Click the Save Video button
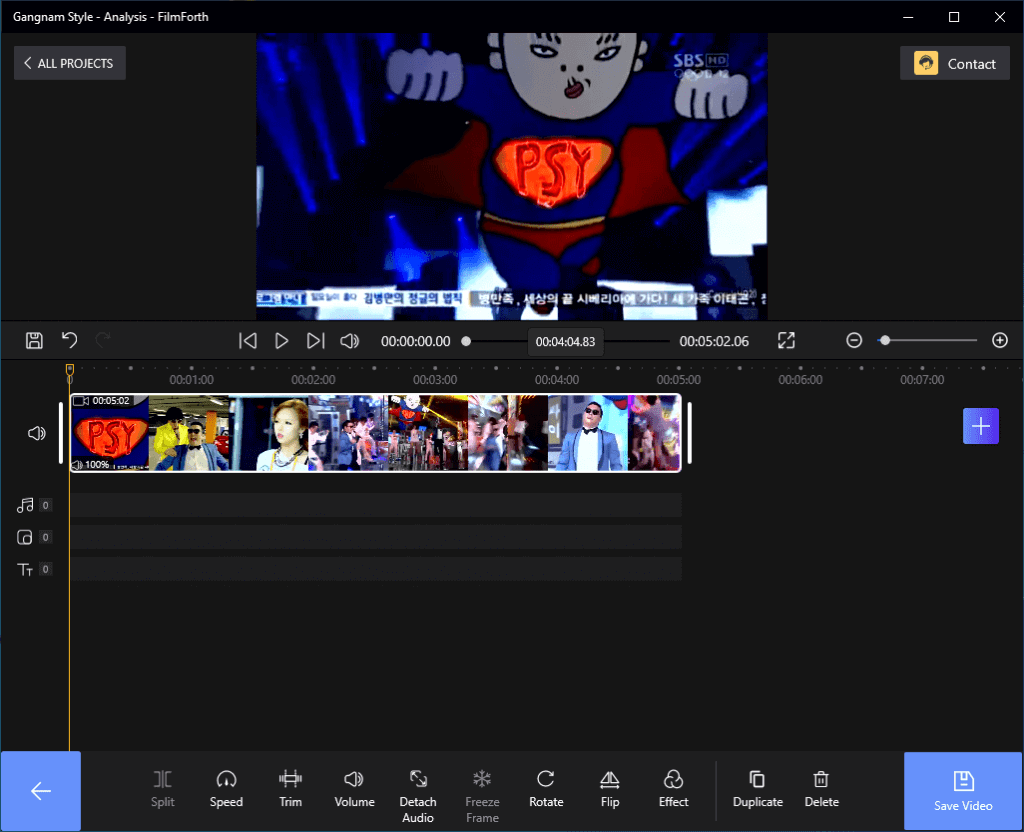 (x=963, y=791)
